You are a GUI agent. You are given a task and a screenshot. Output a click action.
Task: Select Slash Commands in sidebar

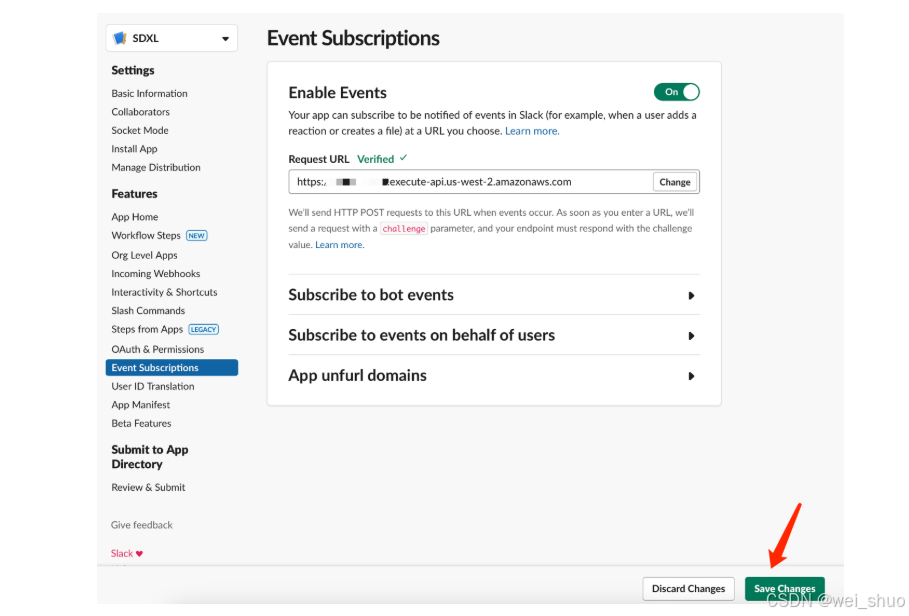(148, 311)
